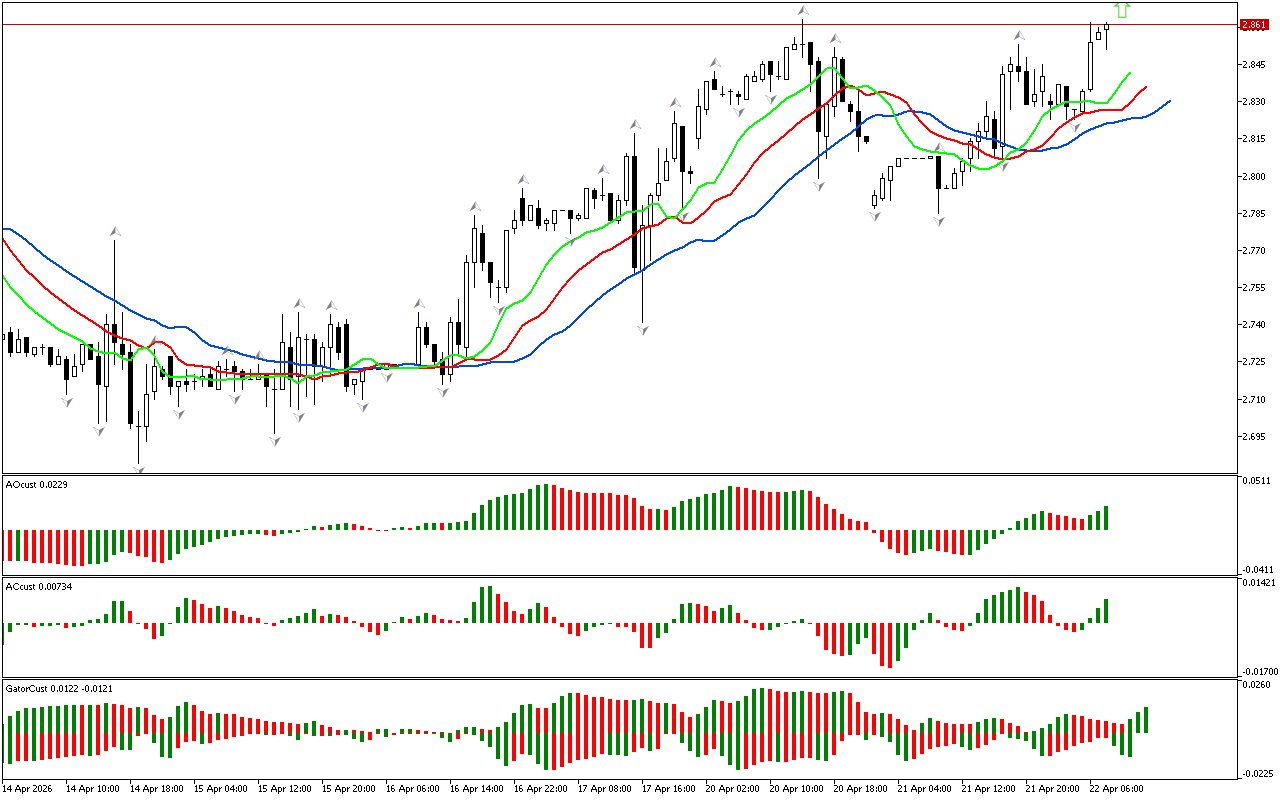Select the last green AOcust histogram bar
The width and height of the screenshot is (1280, 800).
tap(1106, 518)
